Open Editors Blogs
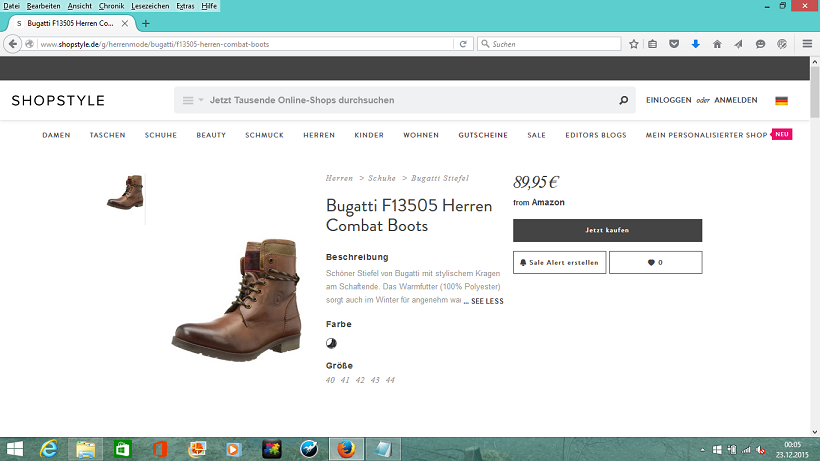 coord(596,135)
